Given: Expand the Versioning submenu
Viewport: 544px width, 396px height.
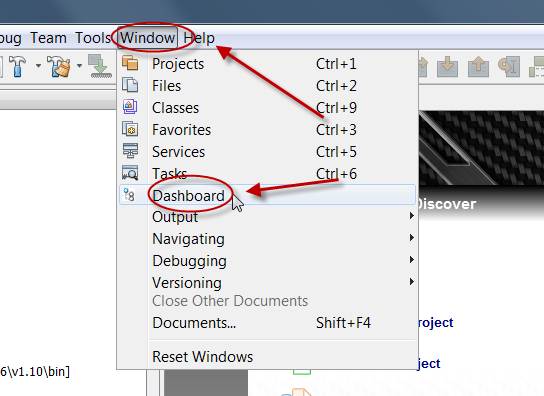Looking at the screenshot, I should 267,282.
